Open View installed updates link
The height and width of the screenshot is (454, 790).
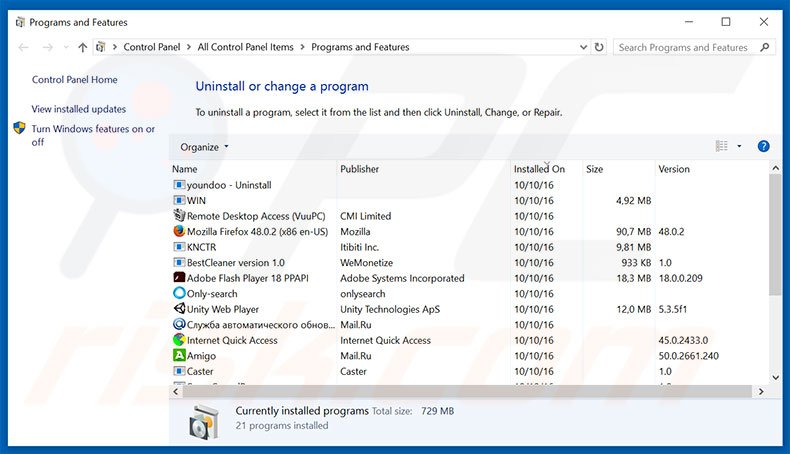79,109
